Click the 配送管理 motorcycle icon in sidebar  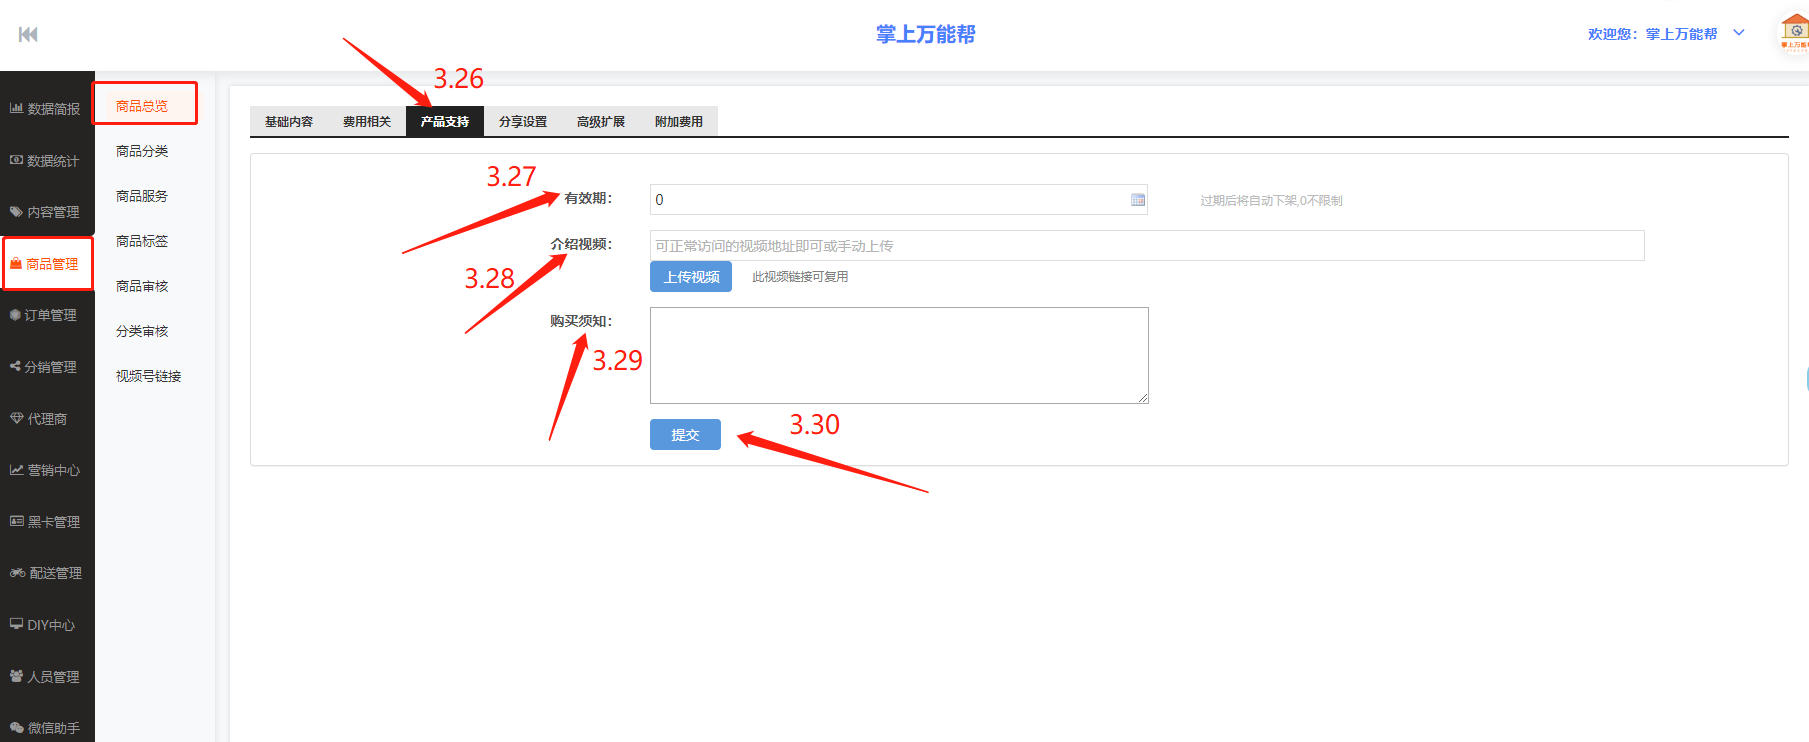point(17,573)
